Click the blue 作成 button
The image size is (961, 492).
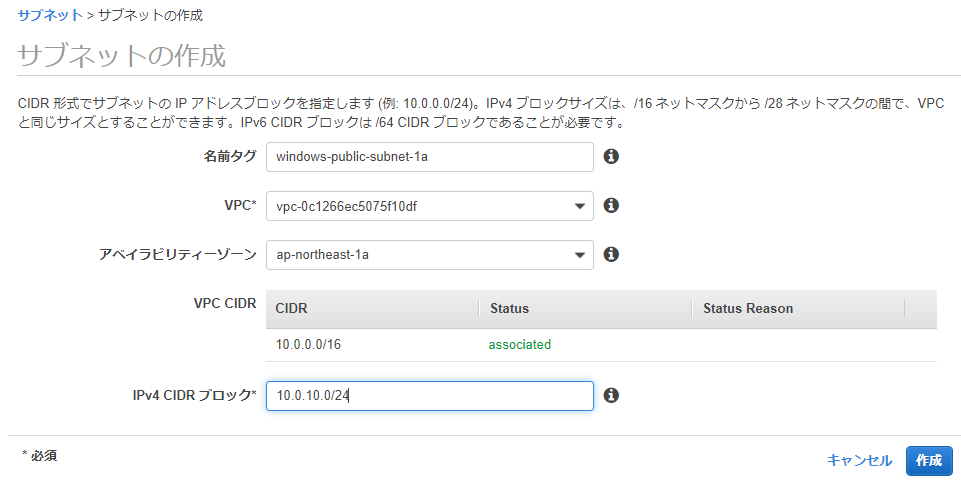click(929, 461)
